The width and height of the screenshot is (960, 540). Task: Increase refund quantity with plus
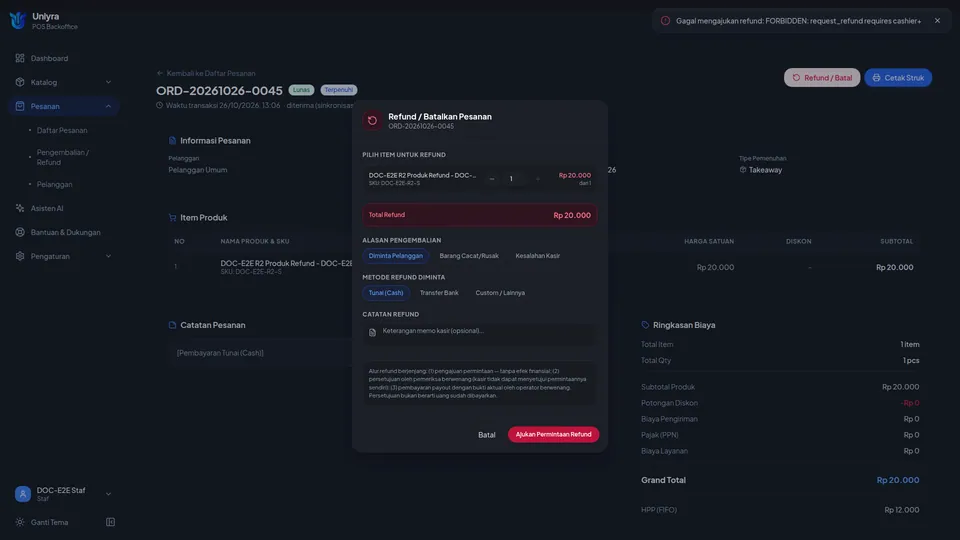click(538, 179)
